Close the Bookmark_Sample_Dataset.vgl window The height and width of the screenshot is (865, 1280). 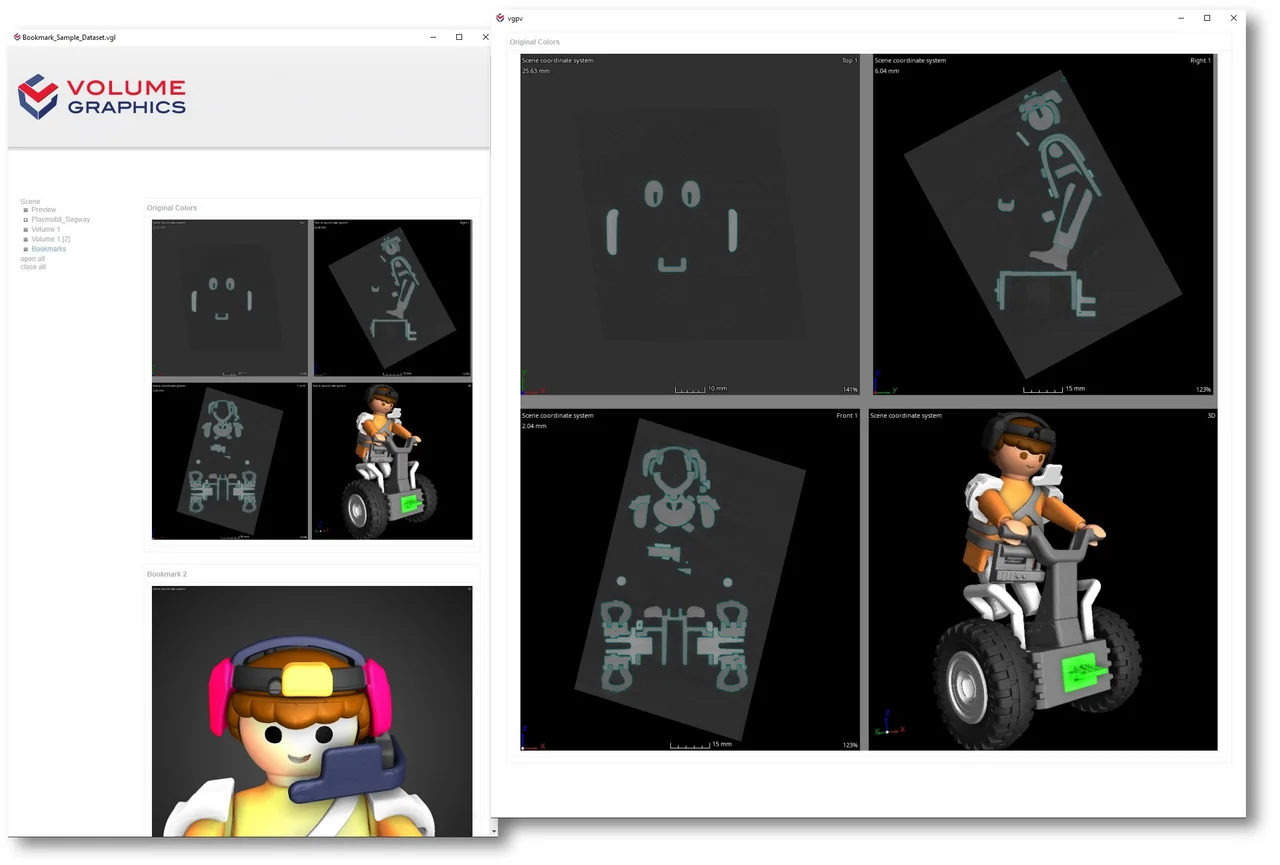coord(485,37)
